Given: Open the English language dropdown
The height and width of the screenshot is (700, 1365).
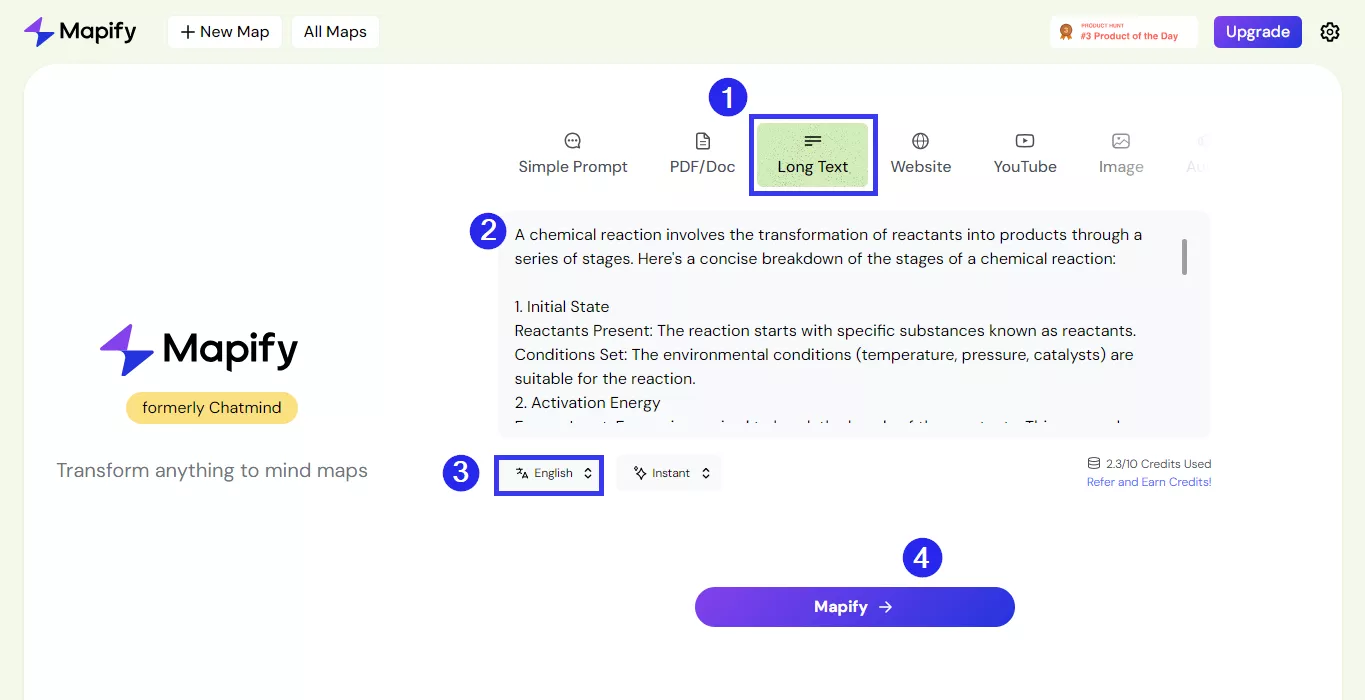Looking at the screenshot, I should (x=548, y=472).
